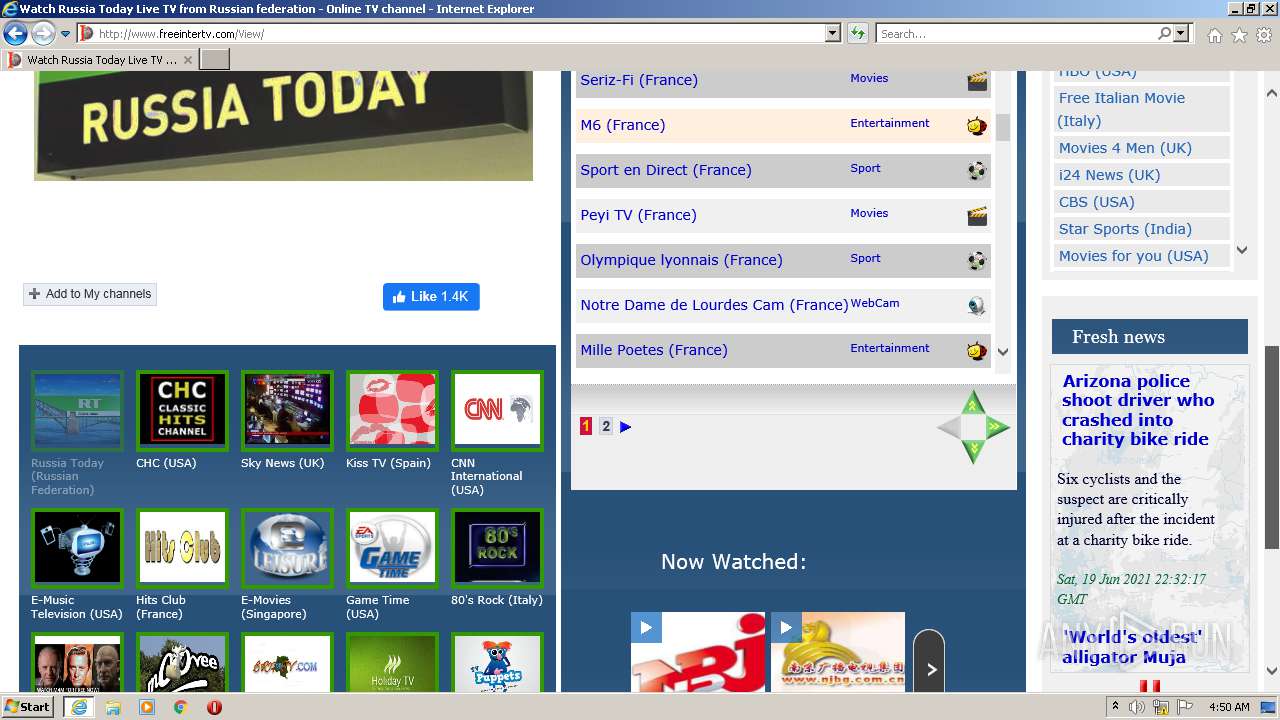Open the Seriz-Fi (France) channel
This screenshot has height=720, width=1280.
tap(639, 80)
